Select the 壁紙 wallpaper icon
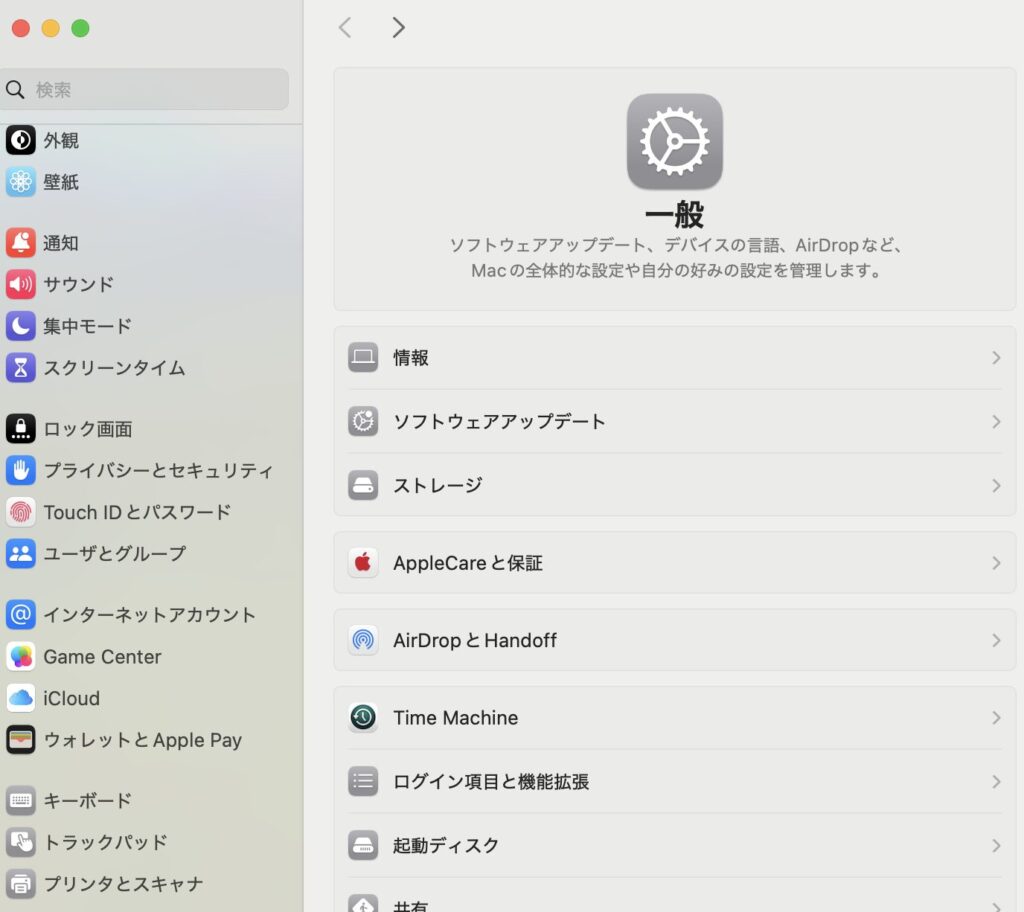Viewport: 1024px width, 912px height. tap(21, 182)
